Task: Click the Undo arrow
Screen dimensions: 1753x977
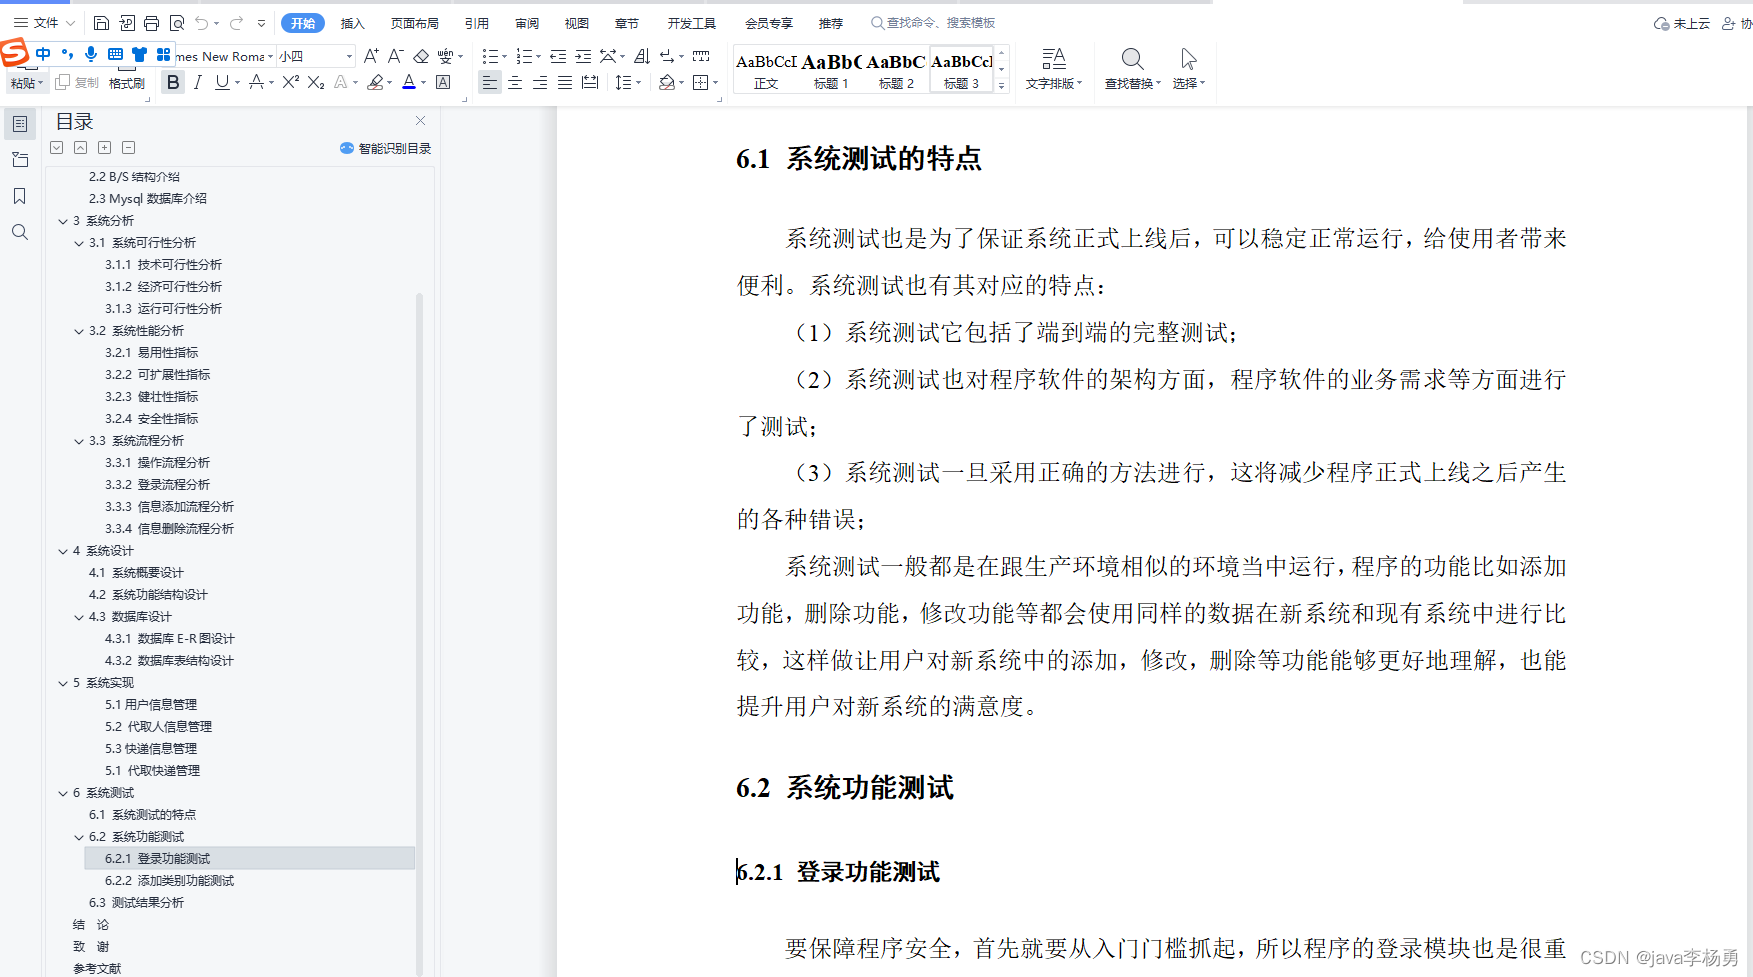Action: point(202,23)
